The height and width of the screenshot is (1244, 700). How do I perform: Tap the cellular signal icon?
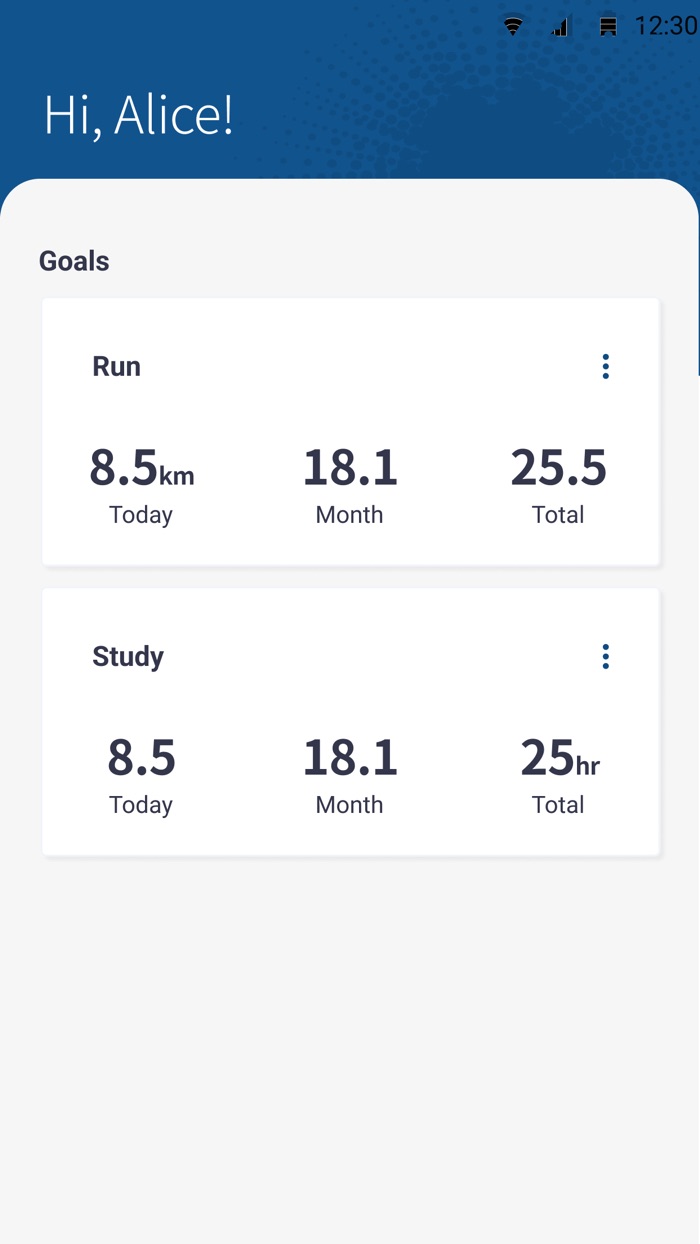(560, 27)
